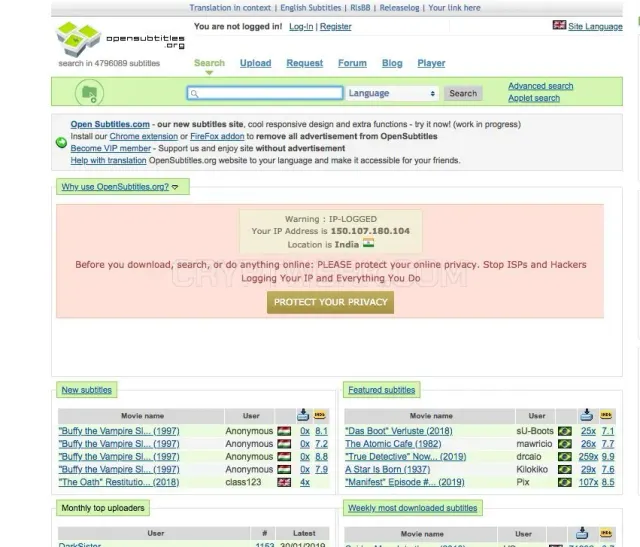
Task: Open the Player tab
Action: pyautogui.click(x=431, y=63)
